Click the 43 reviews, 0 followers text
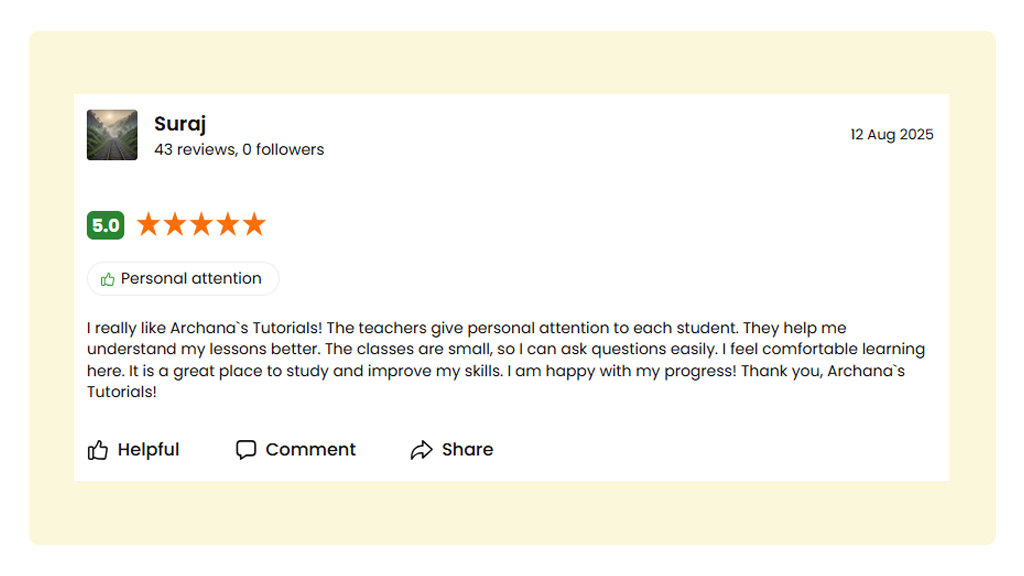This screenshot has width=1024, height=576. tap(239, 150)
